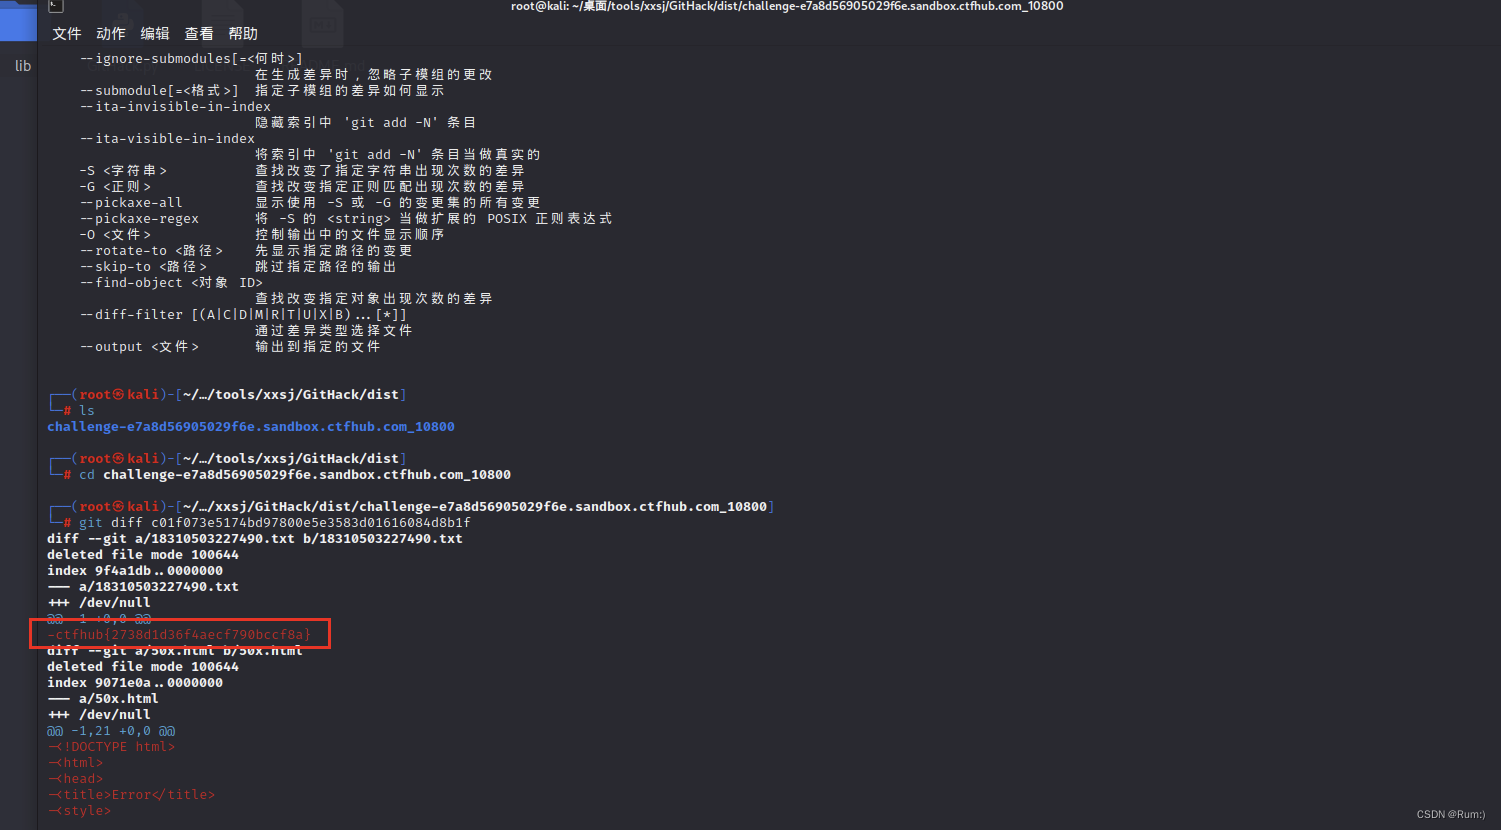Select the lib item in the left sidebar
This screenshot has height=830, width=1501.
[x=23, y=66]
